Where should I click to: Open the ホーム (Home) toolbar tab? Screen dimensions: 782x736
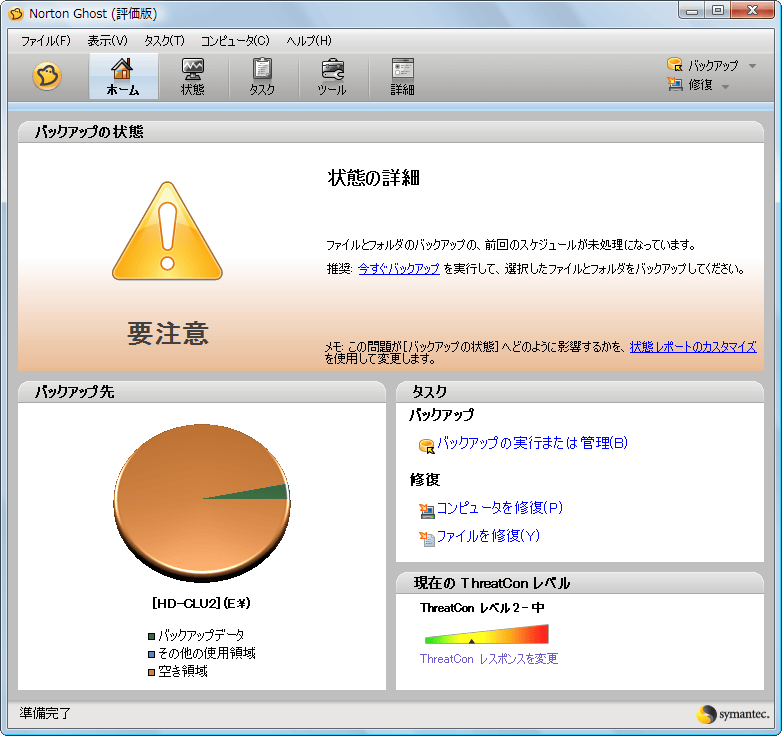123,76
